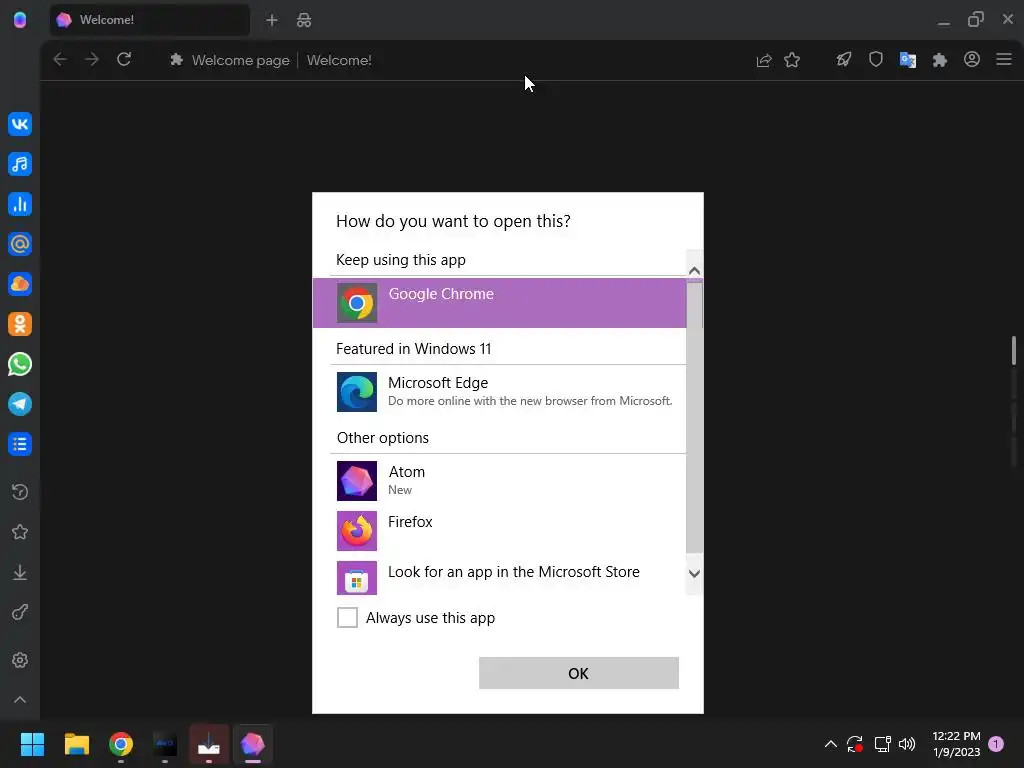The height and width of the screenshot is (768, 1024).
Task: Open downloads from the sidebar
Action: [x=20, y=572]
